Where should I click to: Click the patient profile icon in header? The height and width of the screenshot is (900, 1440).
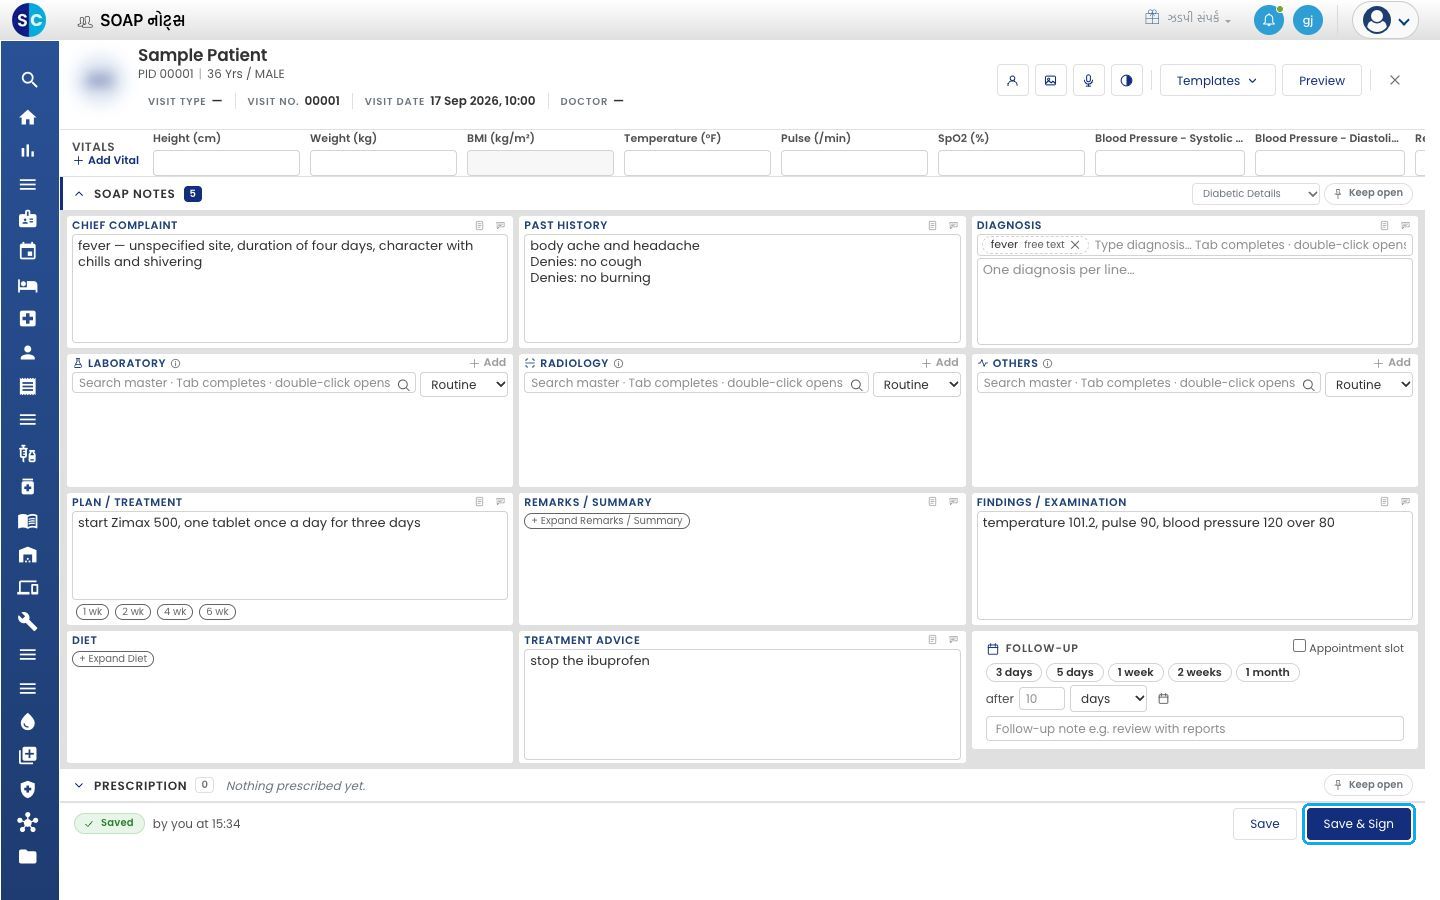click(x=1012, y=81)
